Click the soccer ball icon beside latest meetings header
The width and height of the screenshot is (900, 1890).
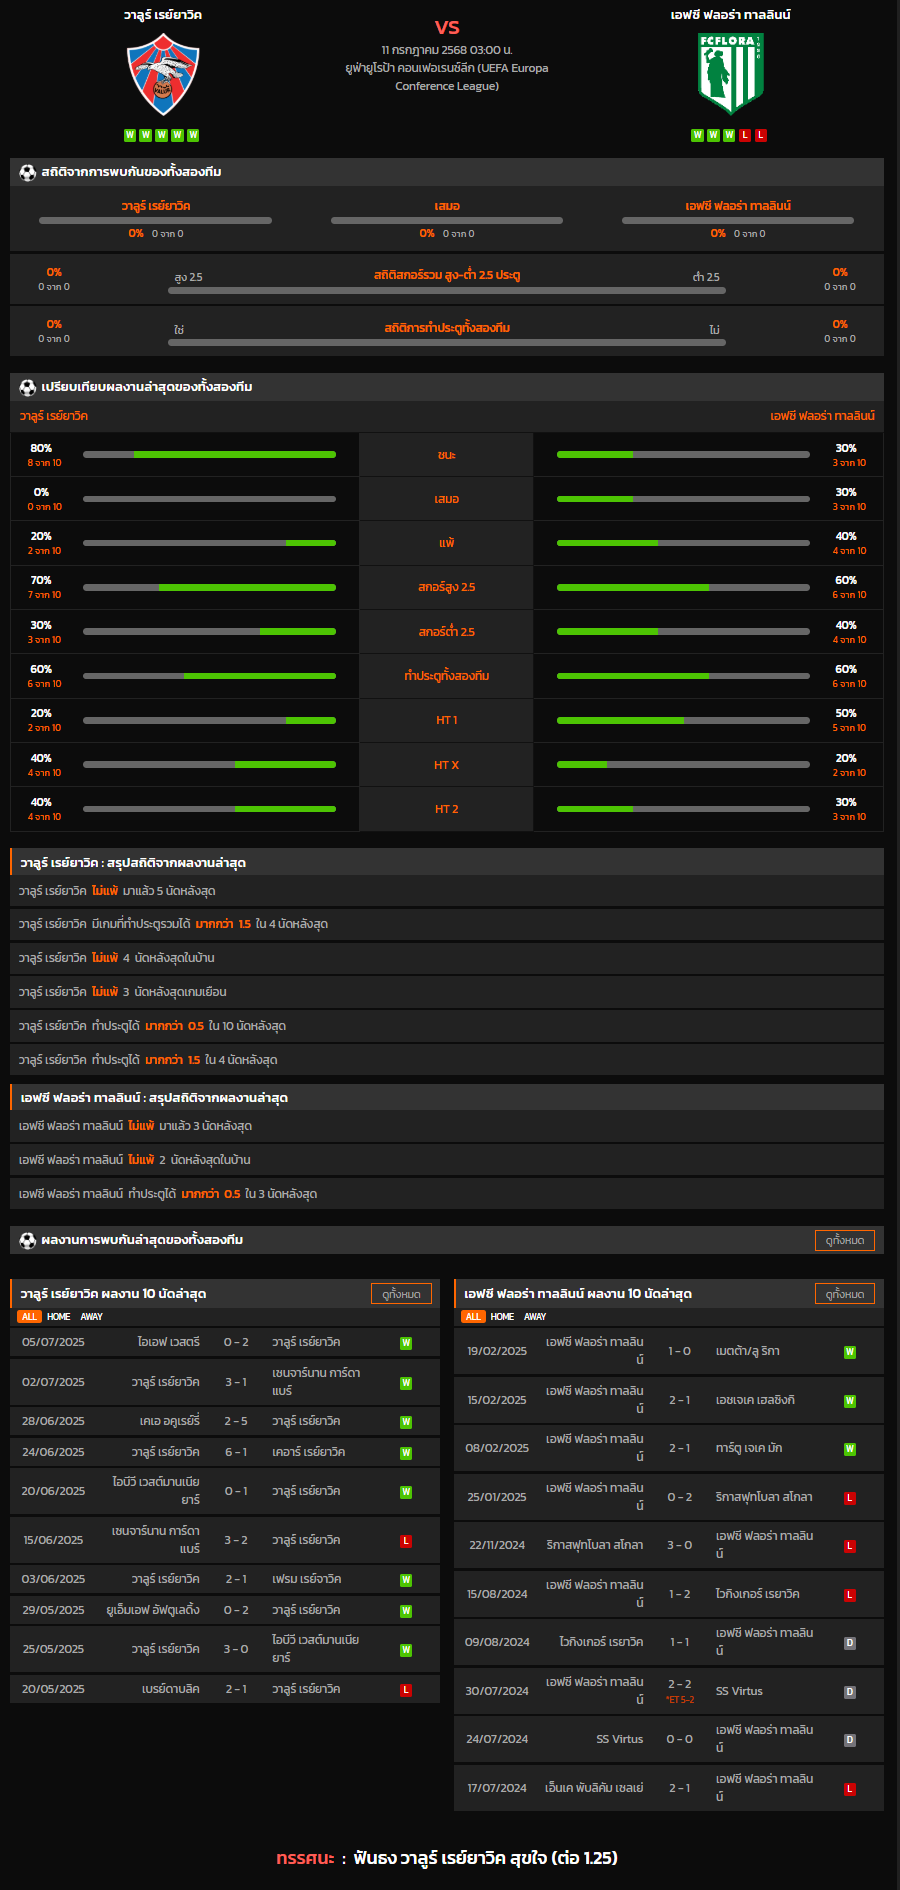click(28, 1240)
